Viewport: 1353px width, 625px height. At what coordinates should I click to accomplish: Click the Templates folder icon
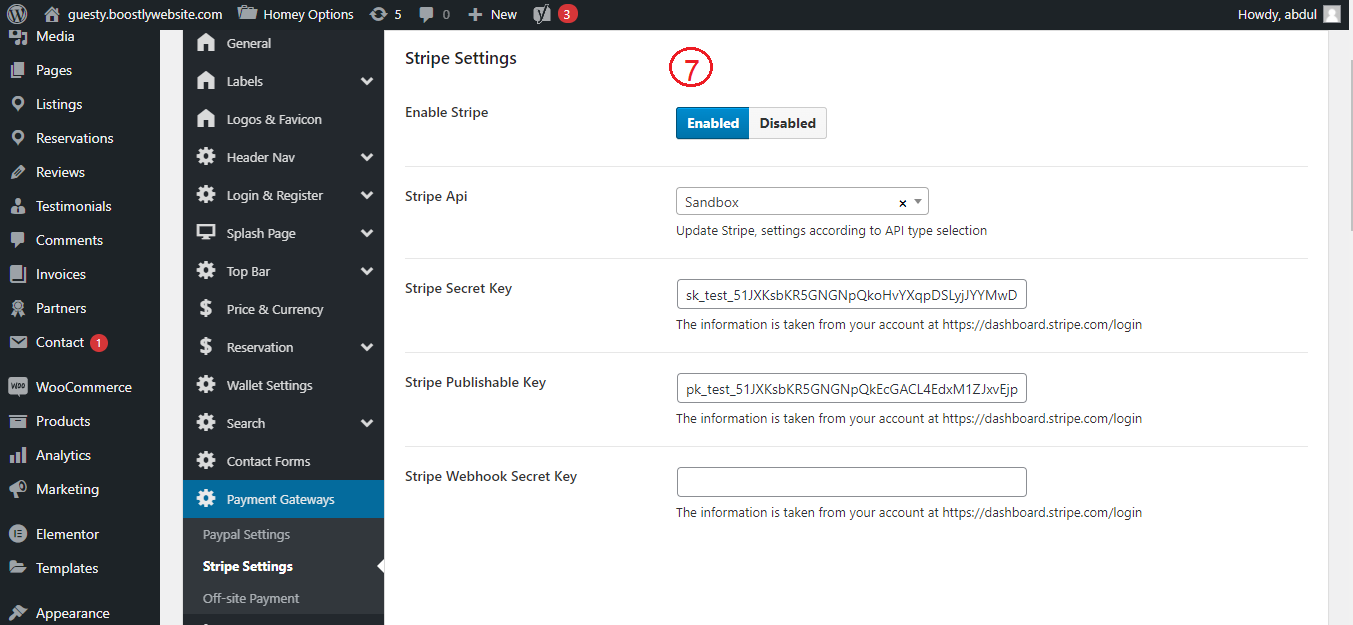tap(17, 568)
